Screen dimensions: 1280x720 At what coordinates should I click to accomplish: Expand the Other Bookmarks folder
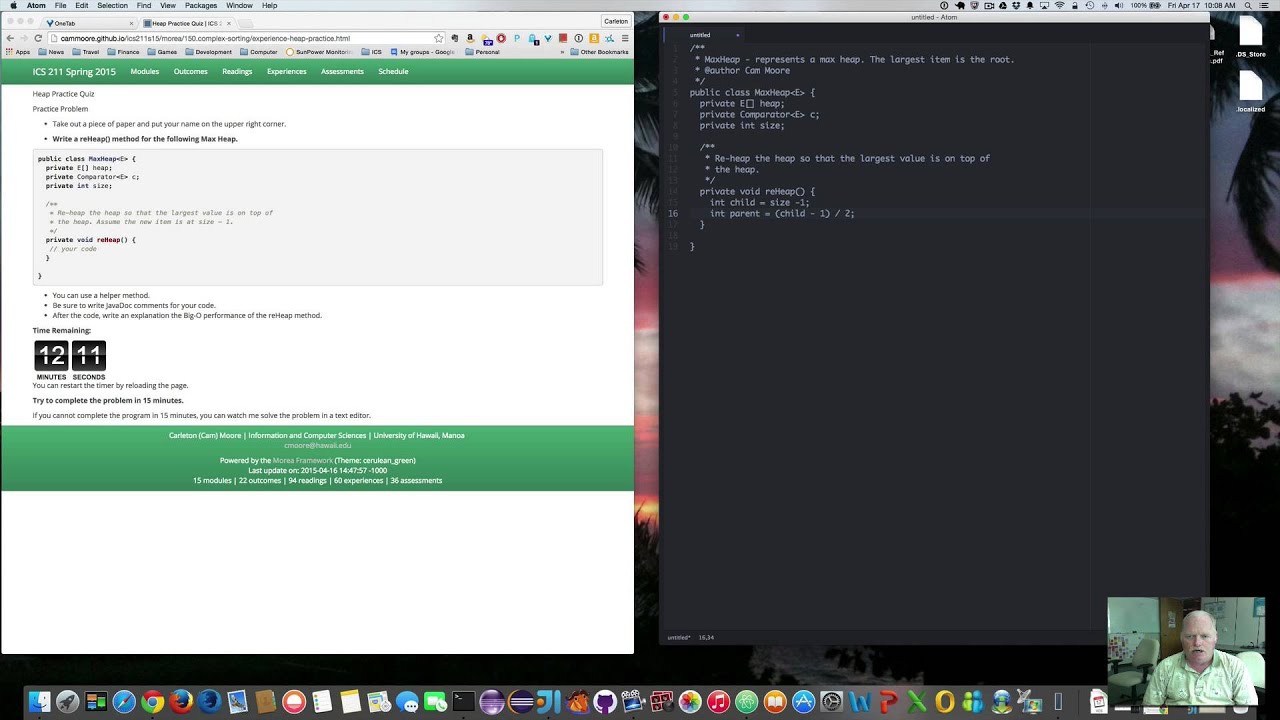(599, 52)
